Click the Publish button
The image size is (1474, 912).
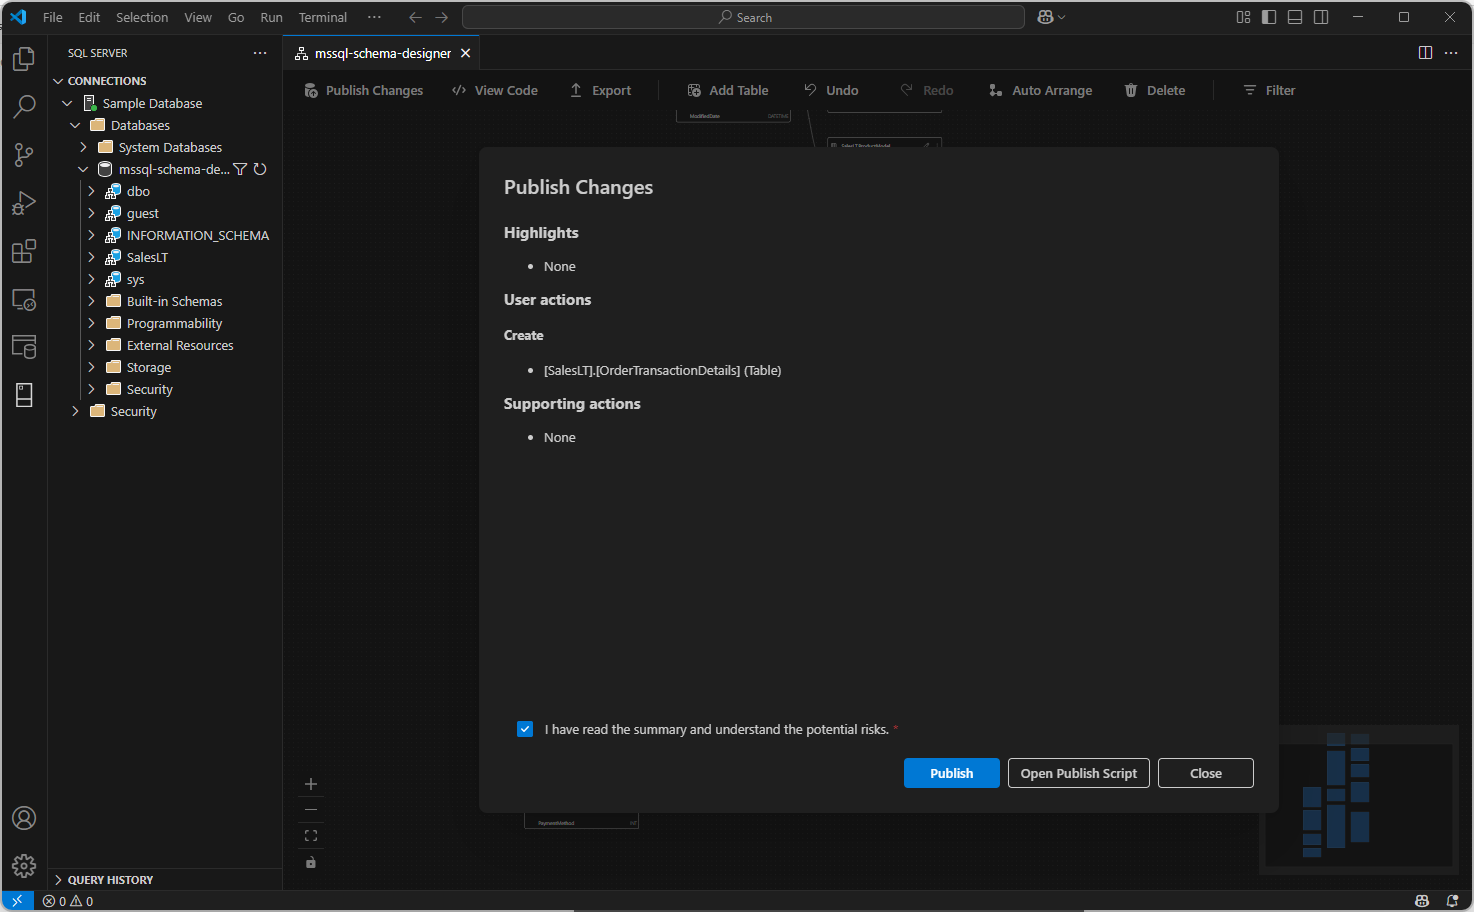click(951, 773)
